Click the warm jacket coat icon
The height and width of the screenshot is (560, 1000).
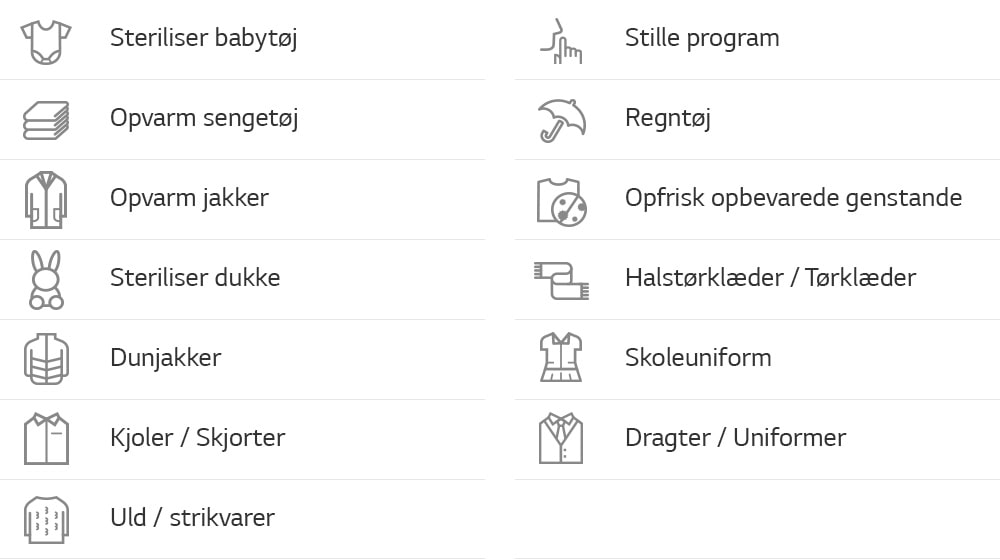click(x=46, y=199)
